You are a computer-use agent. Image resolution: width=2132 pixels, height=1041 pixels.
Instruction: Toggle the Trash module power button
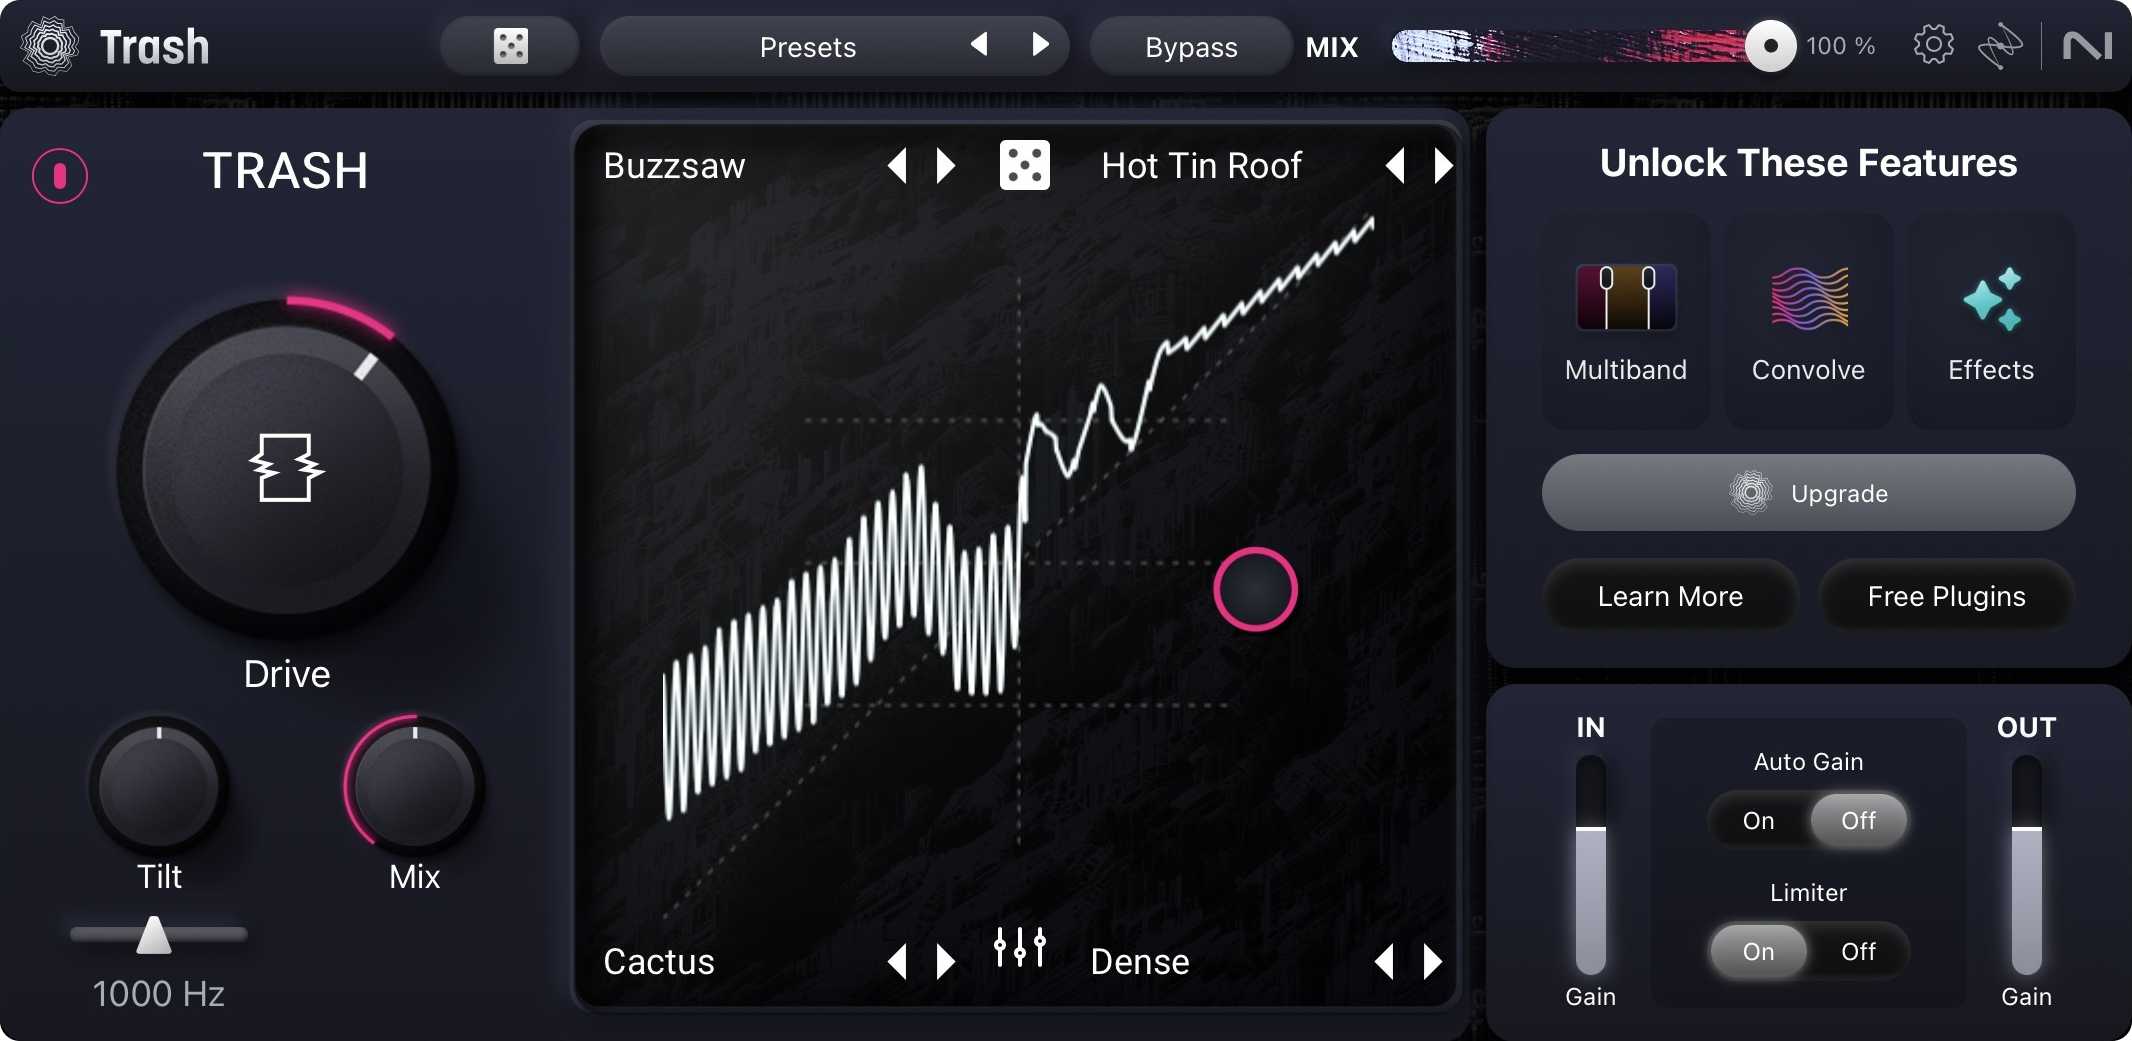pos(60,176)
